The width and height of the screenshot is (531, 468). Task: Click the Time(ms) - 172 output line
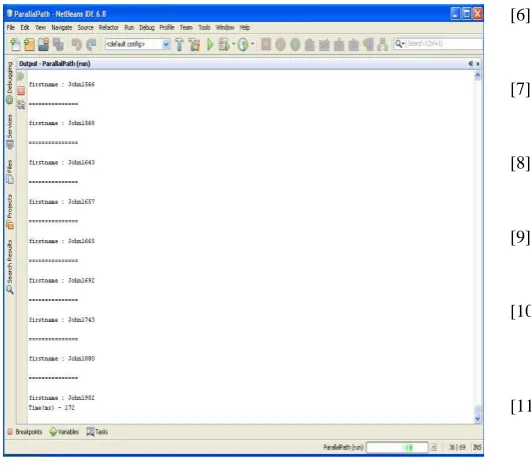coord(51,408)
